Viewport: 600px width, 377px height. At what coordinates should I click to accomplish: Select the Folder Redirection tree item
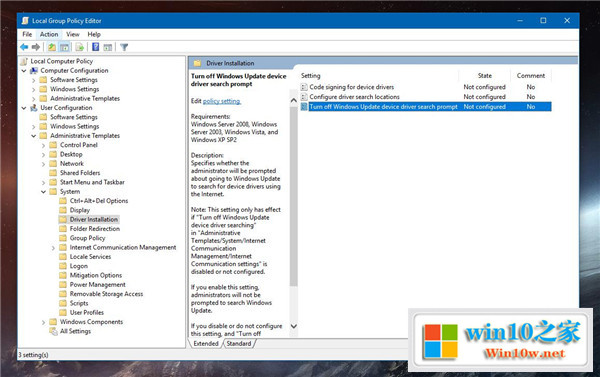pos(95,228)
